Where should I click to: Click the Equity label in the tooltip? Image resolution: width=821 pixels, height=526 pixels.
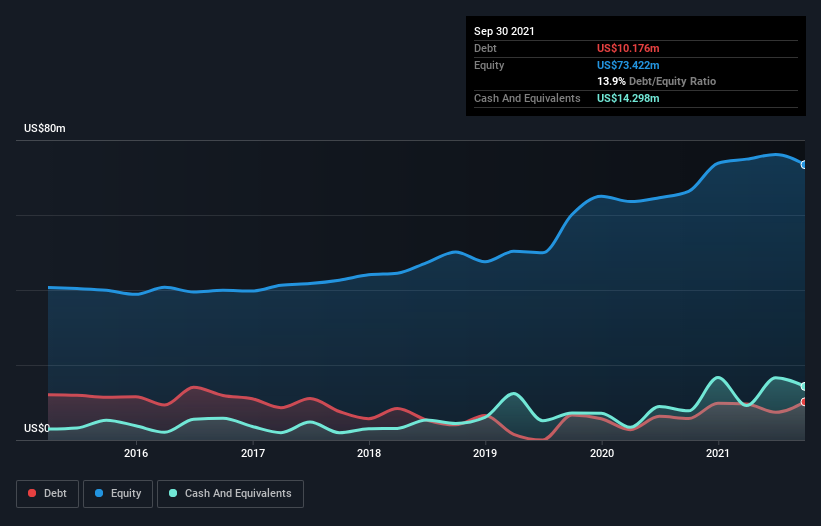pyautogui.click(x=489, y=65)
